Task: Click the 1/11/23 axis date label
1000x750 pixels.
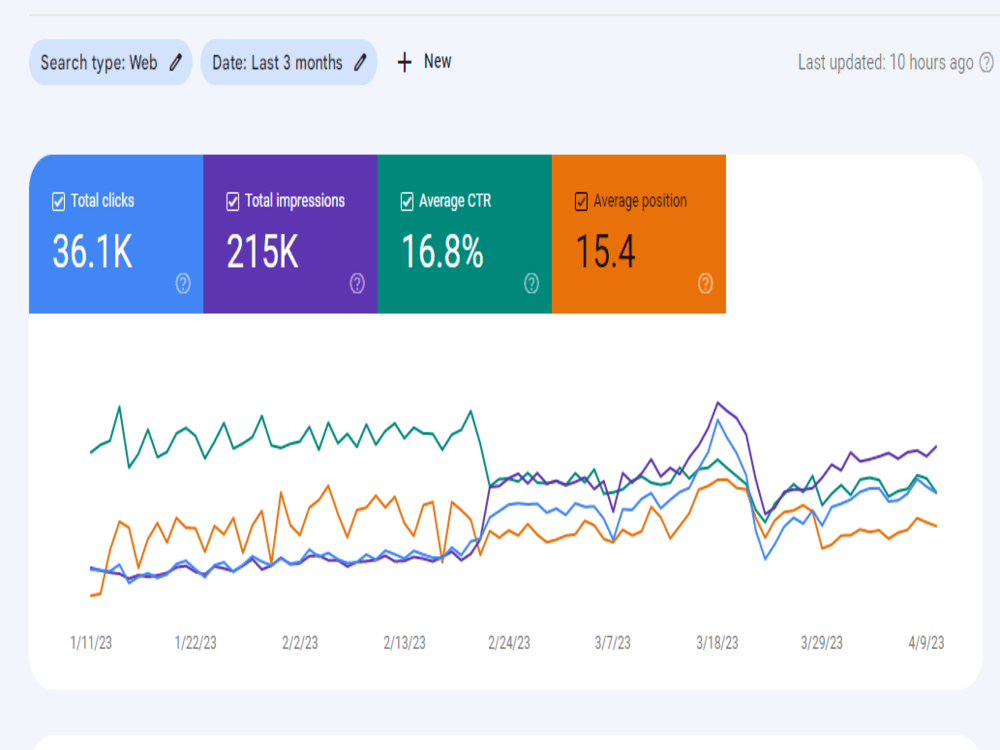Action: tap(91, 643)
